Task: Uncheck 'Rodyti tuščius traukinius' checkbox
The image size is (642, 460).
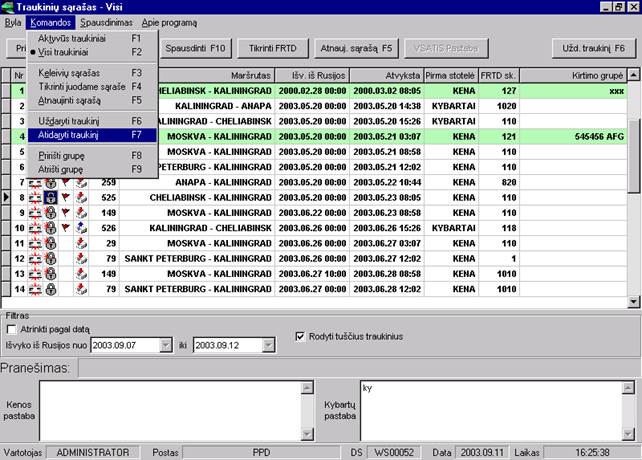Action: tap(300, 337)
